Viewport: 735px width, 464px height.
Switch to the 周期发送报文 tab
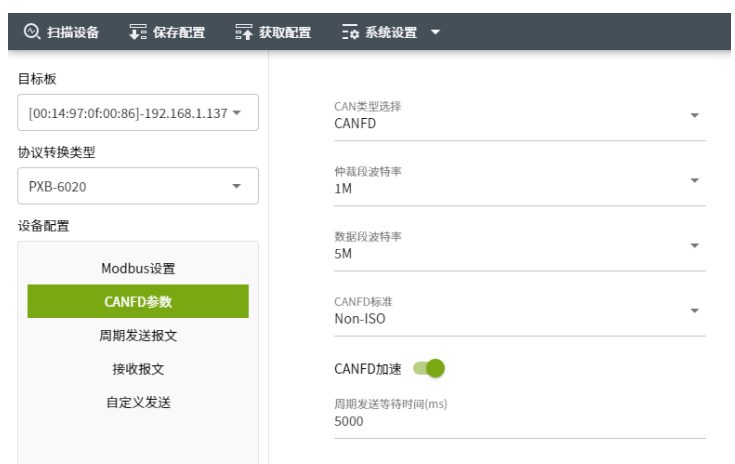(138, 335)
